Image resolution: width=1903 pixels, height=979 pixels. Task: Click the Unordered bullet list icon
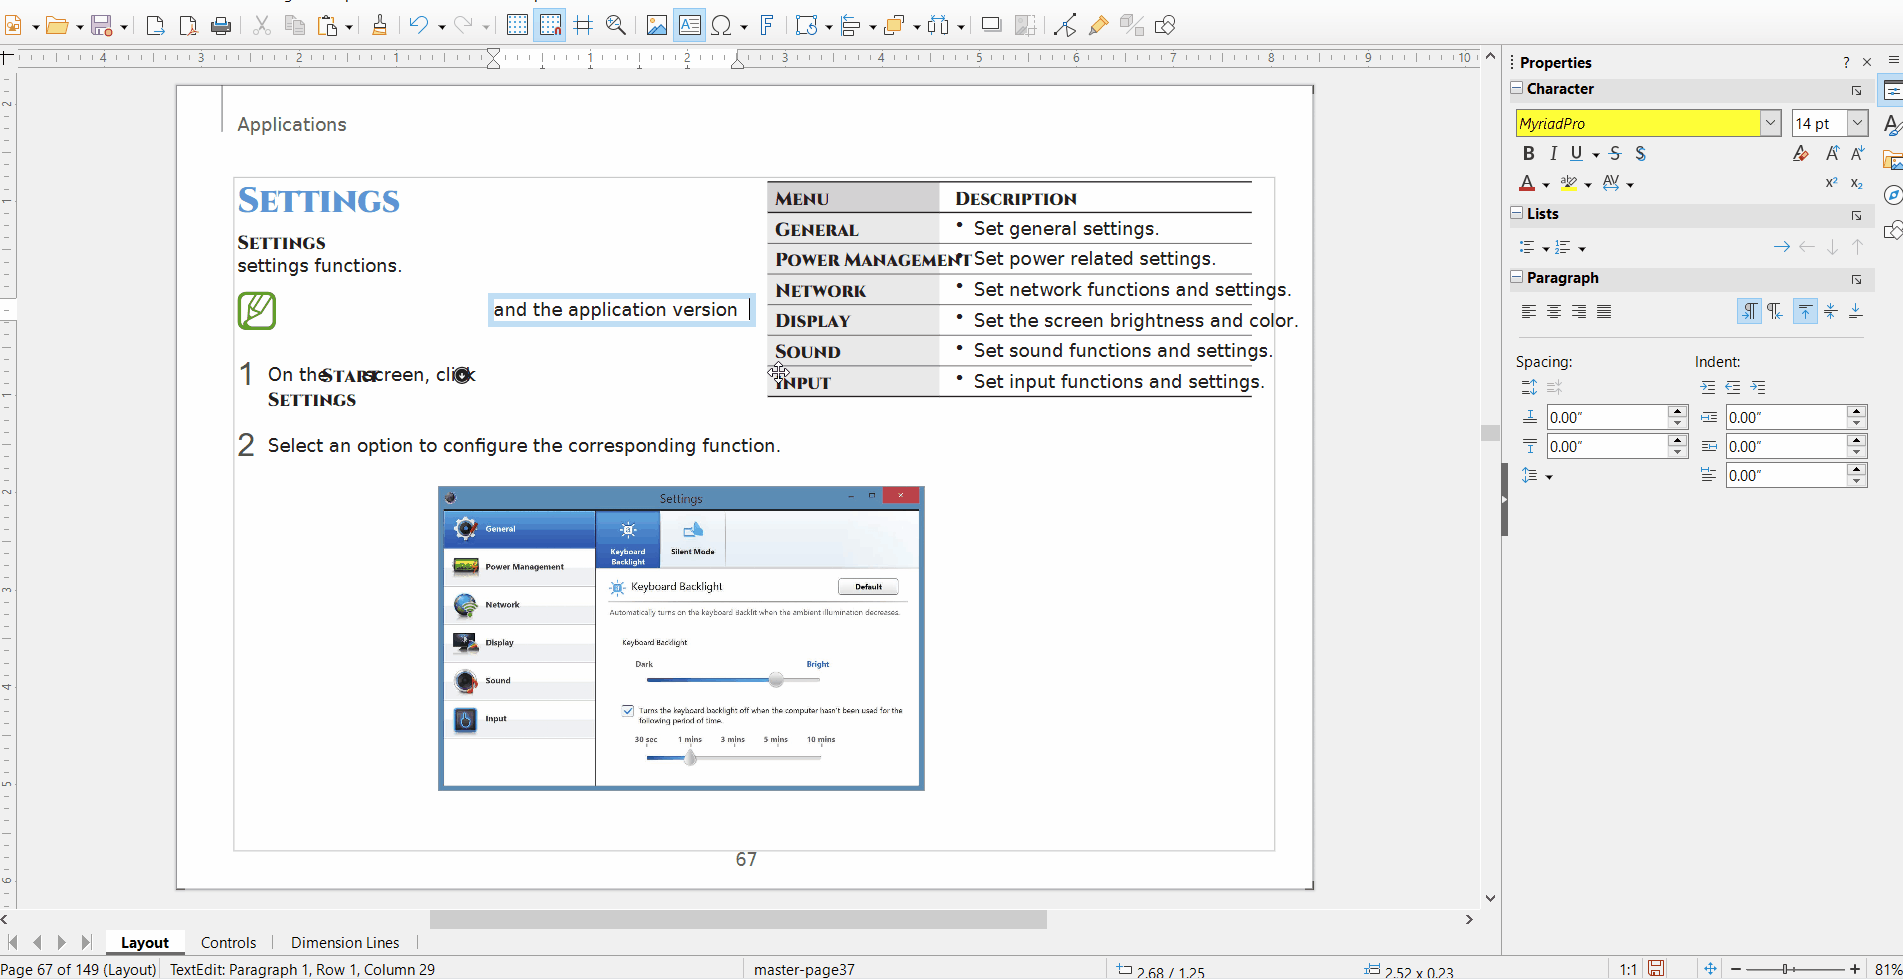click(1527, 247)
